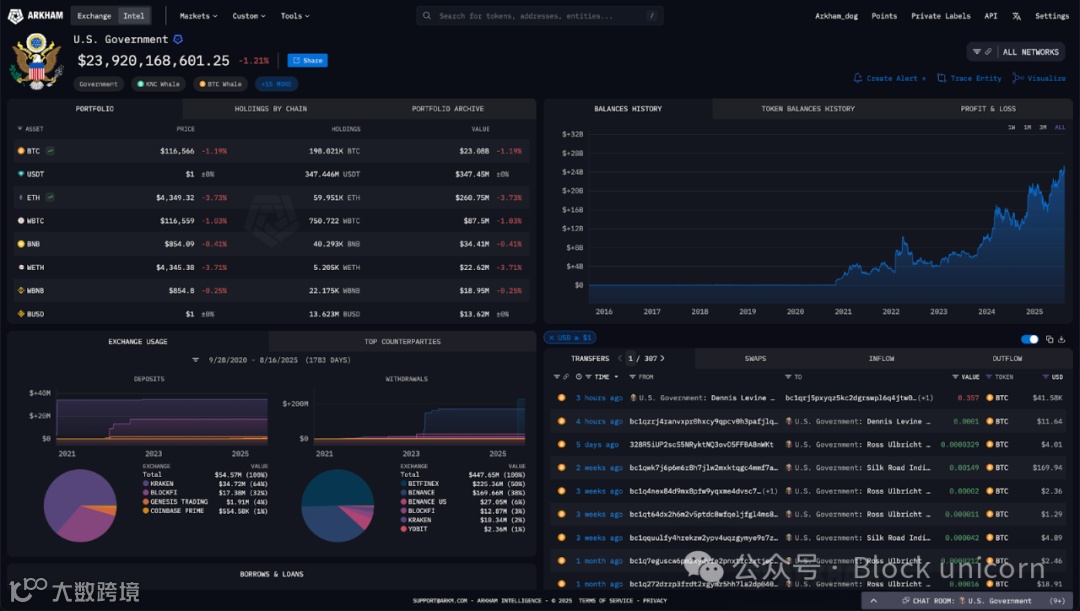Viewport: 1080px width, 611px height.
Task: Click the copy icon above transfers table
Action: pos(1050,339)
